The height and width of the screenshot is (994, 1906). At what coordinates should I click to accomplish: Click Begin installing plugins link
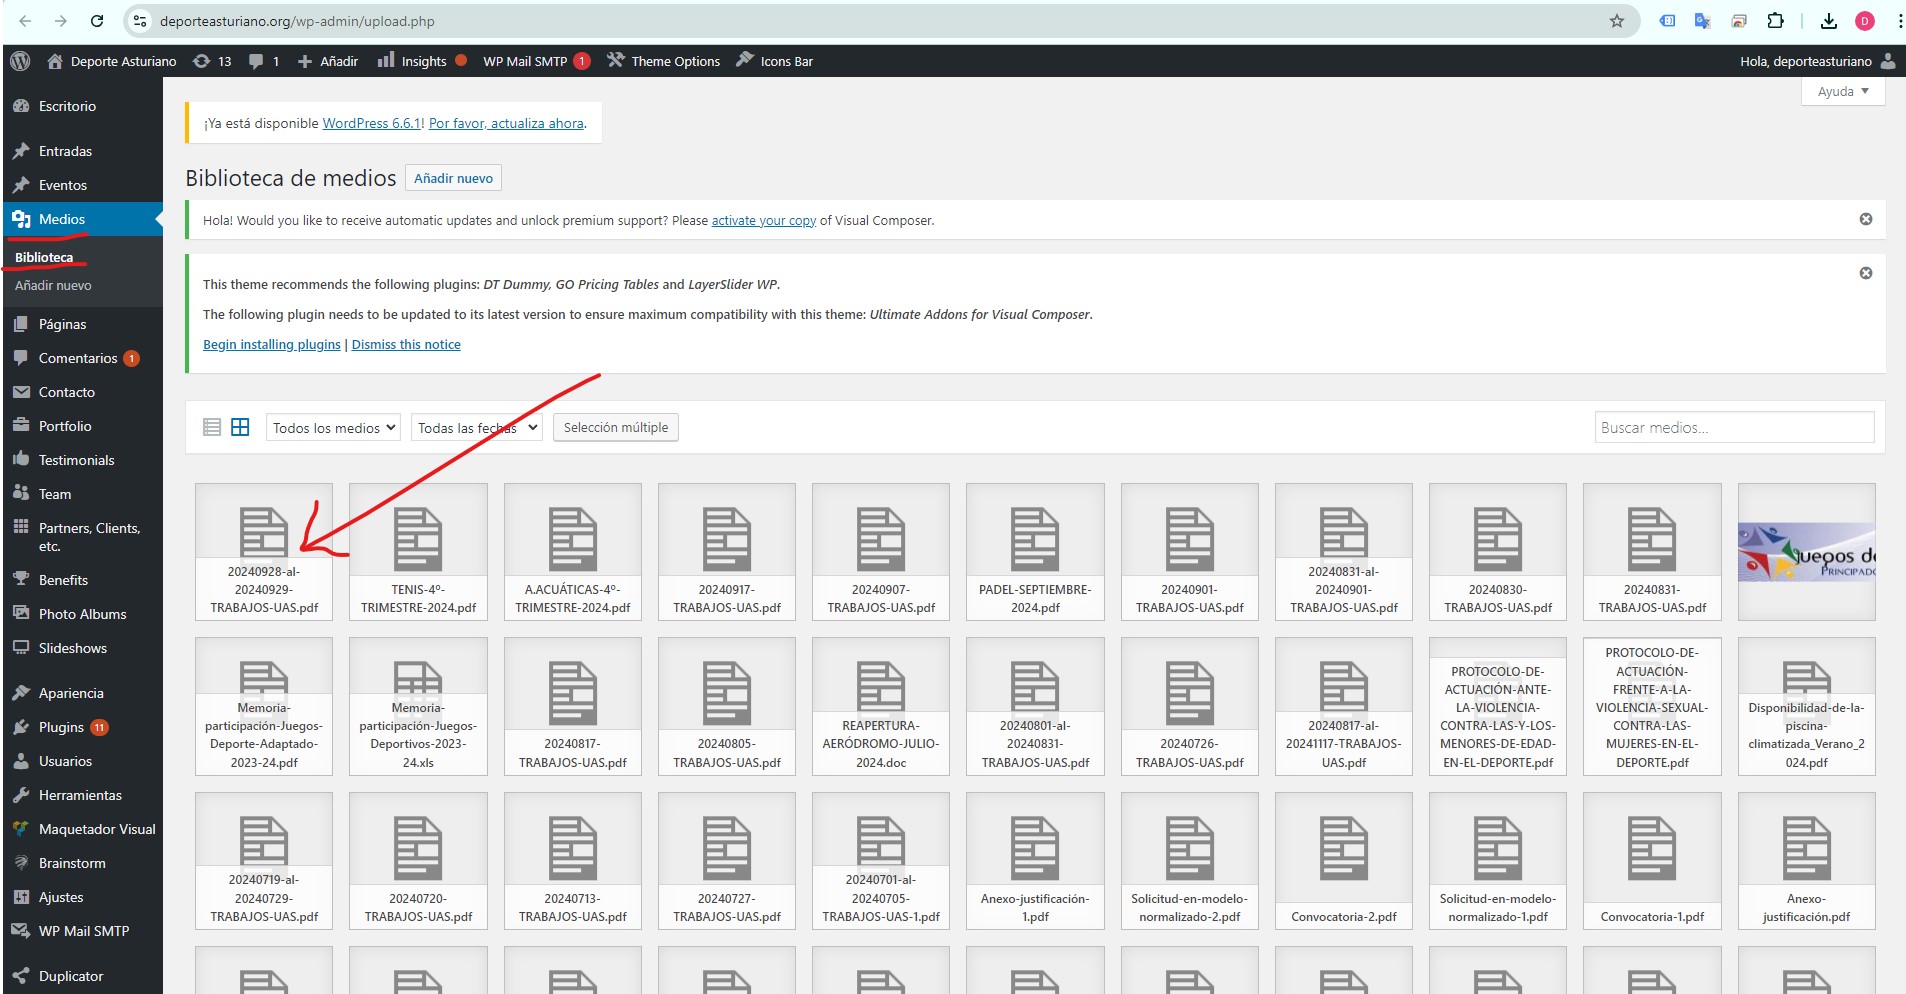[272, 344]
